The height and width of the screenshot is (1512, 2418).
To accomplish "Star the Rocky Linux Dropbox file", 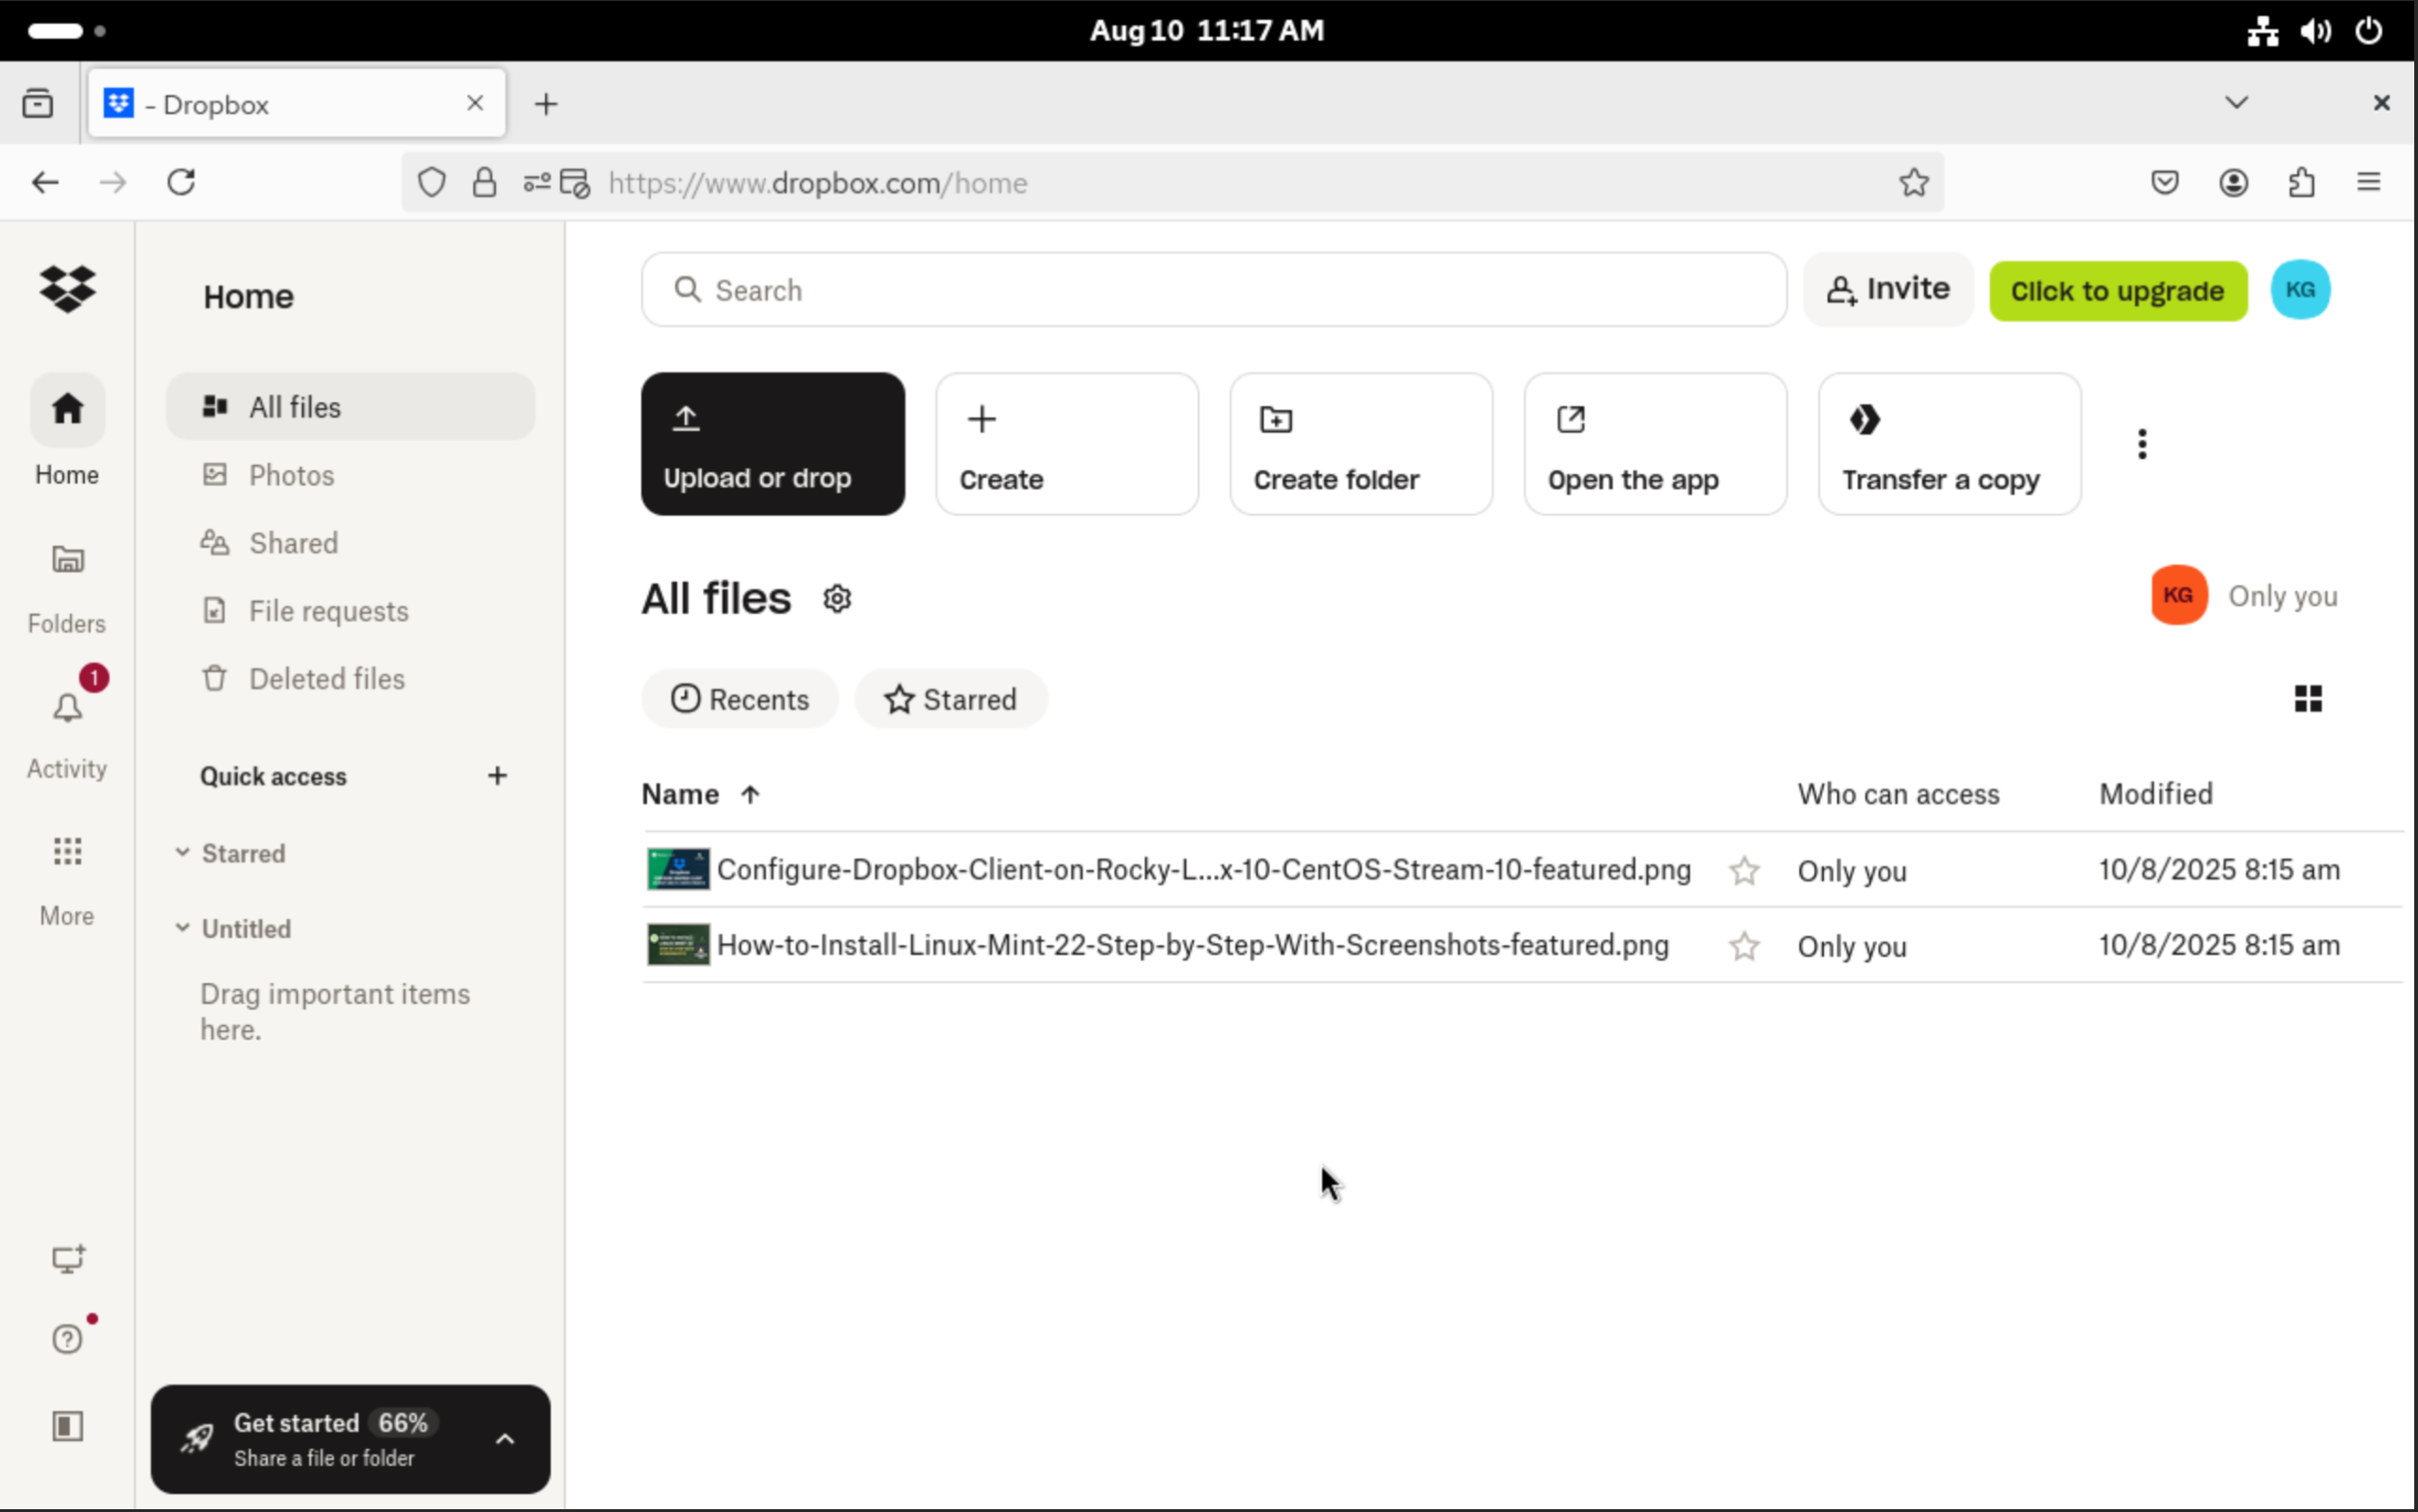I will (x=1743, y=869).
